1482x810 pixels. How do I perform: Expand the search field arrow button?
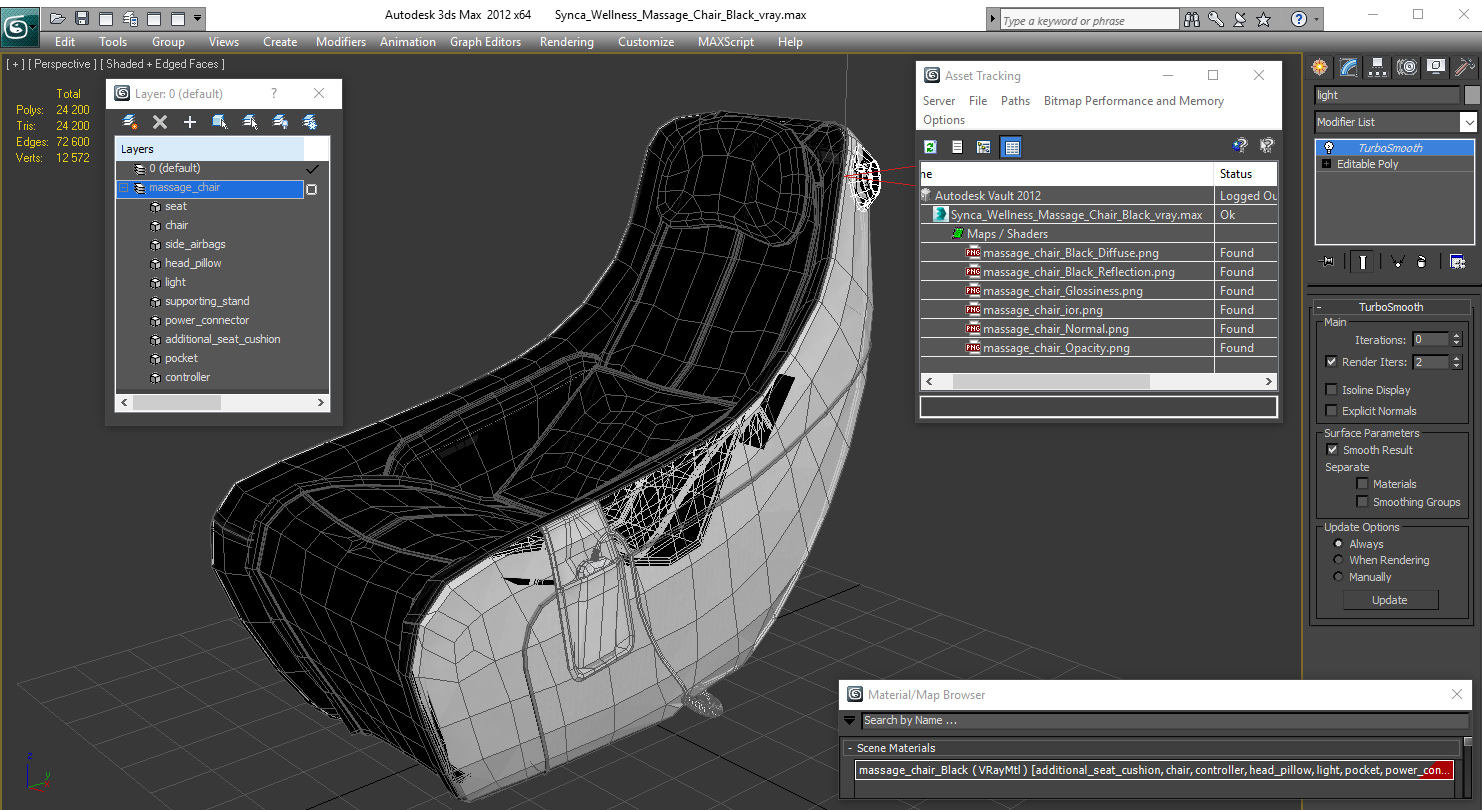991,19
